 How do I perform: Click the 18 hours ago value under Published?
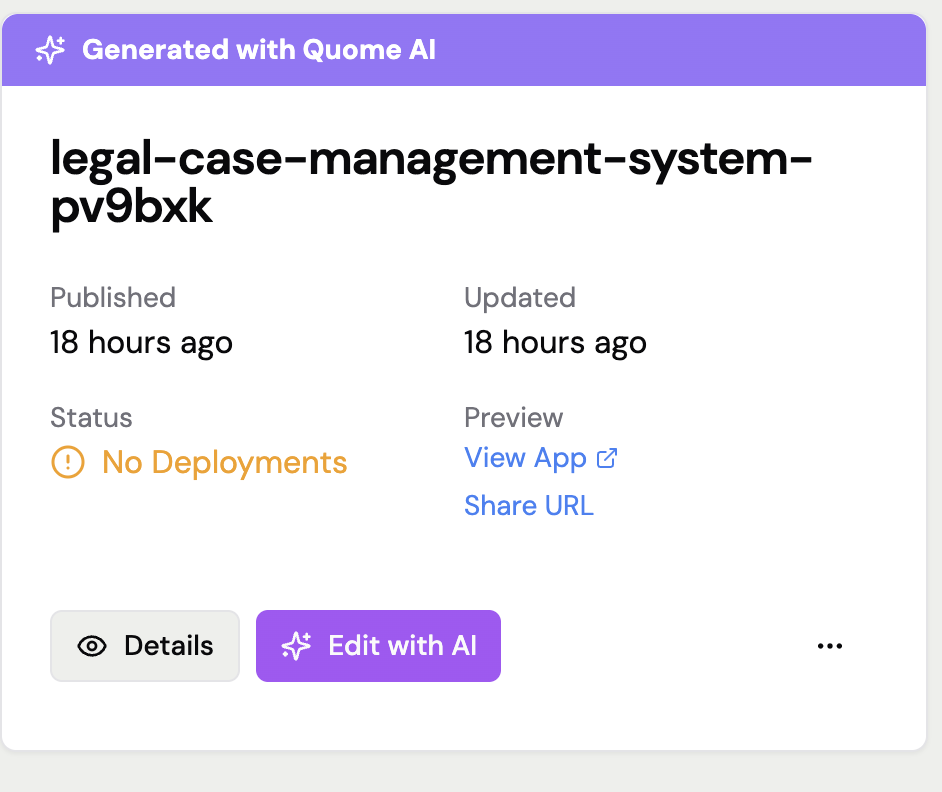(141, 343)
